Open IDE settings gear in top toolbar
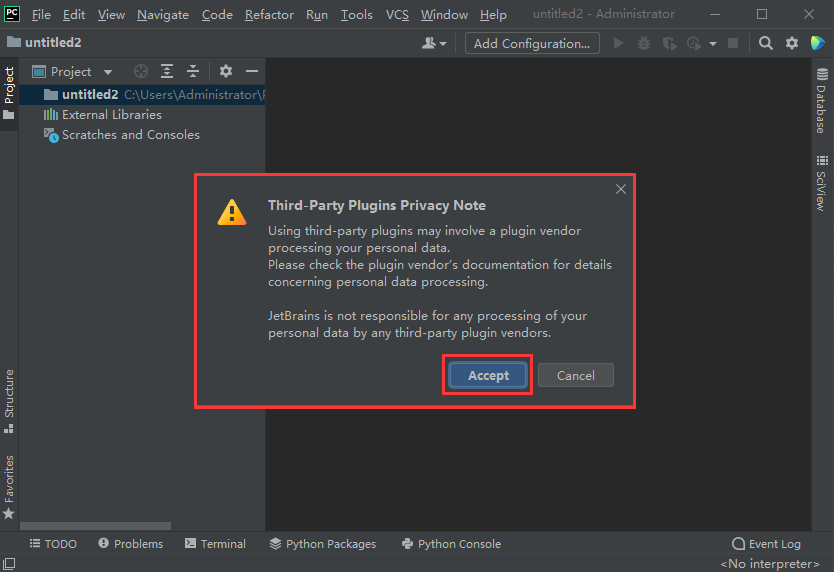The width and height of the screenshot is (834, 572). click(x=792, y=43)
